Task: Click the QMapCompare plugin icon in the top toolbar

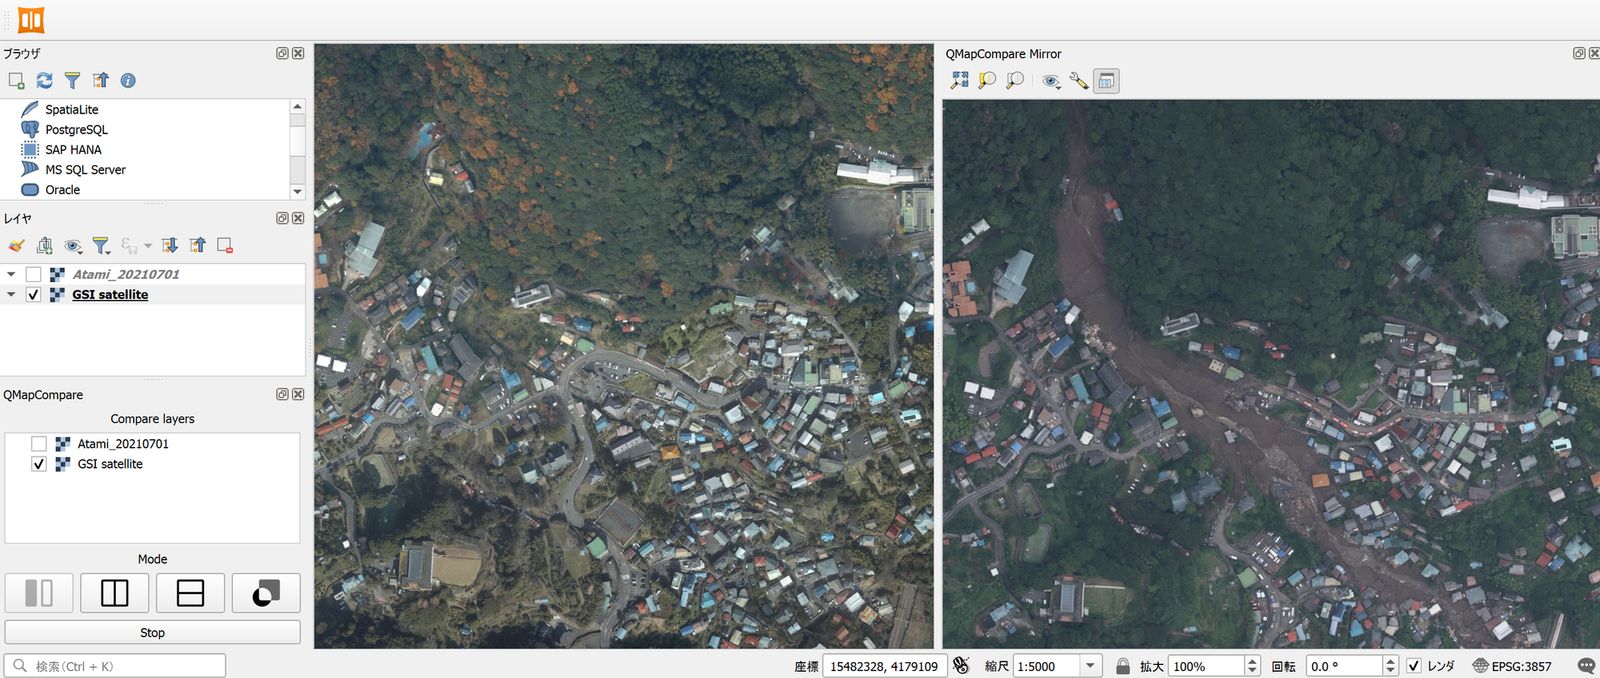Action: click(31, 19)
